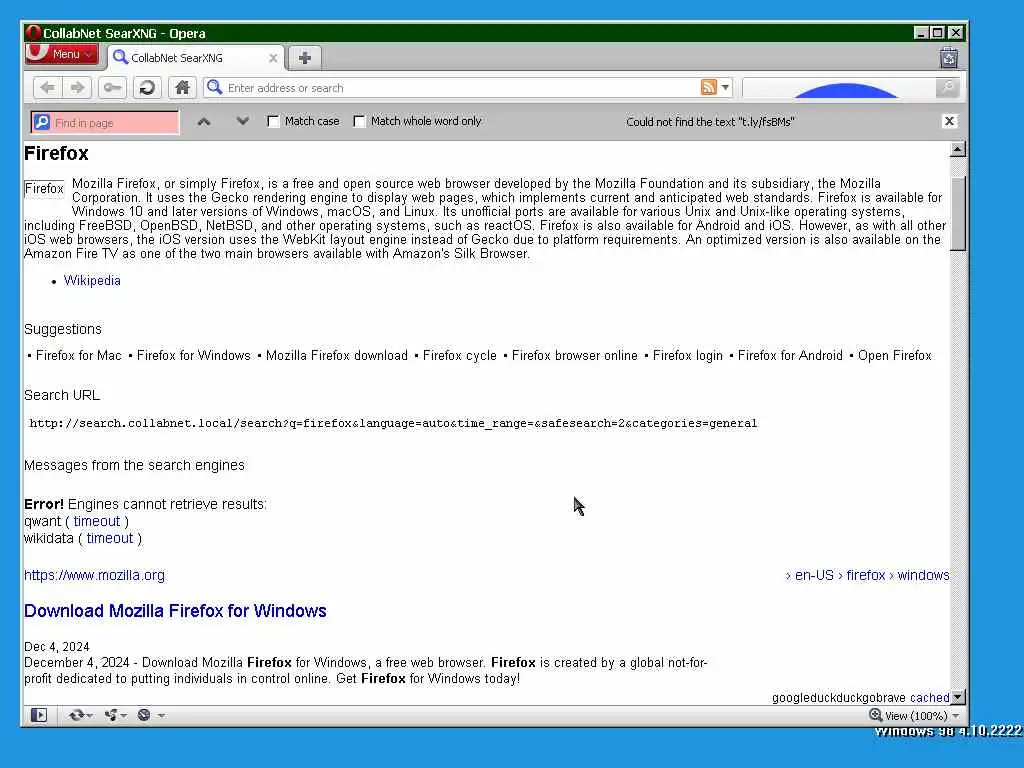The image size is (1024, 768).
Task: Open the Opera Unite icon dropdown
Action: pos(115,715)
